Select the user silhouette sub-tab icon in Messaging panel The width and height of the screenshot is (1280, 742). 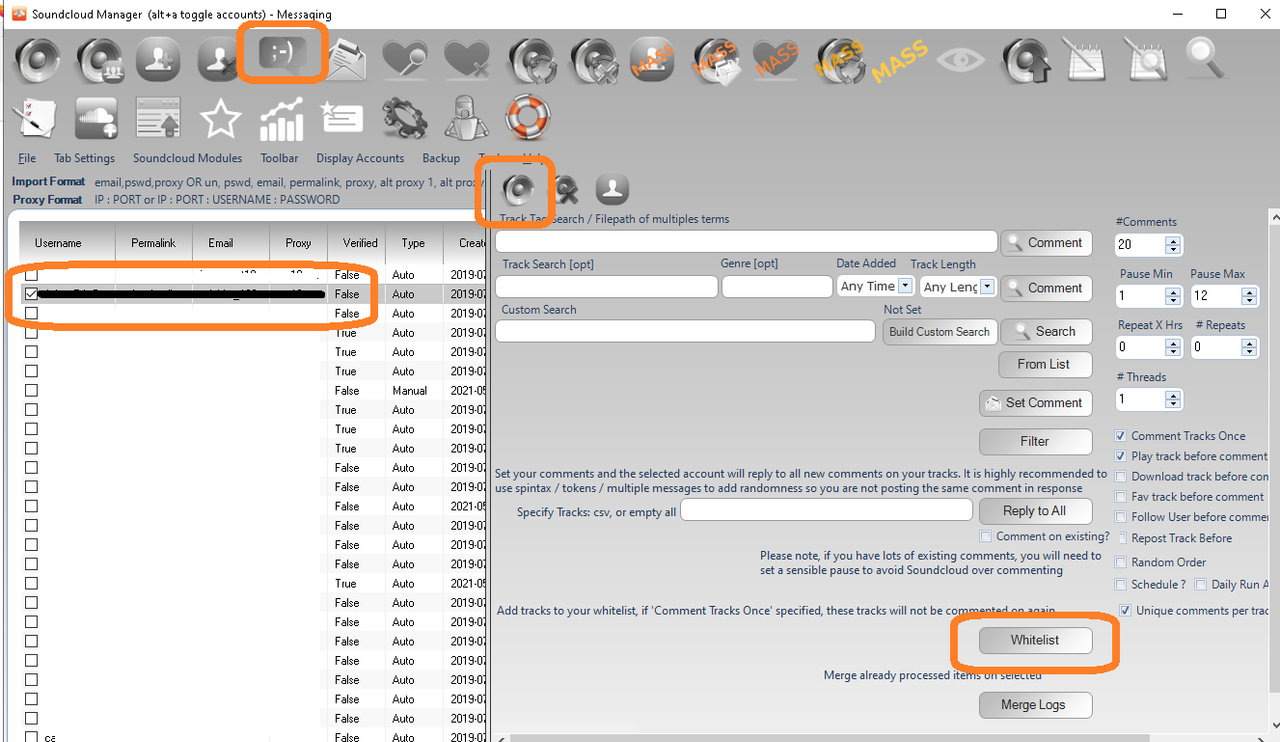(612, 189)
